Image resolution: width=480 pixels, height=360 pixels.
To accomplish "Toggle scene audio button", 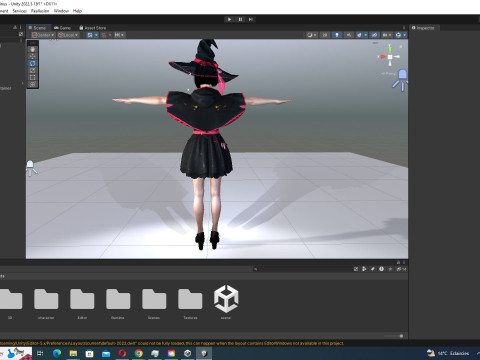I will tap(349, 35).
